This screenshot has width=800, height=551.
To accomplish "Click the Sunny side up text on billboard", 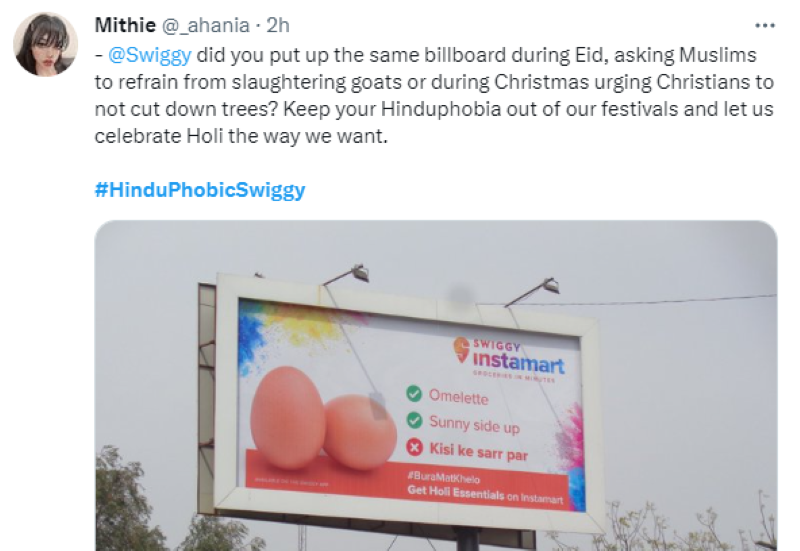I will tap(474, 424).
